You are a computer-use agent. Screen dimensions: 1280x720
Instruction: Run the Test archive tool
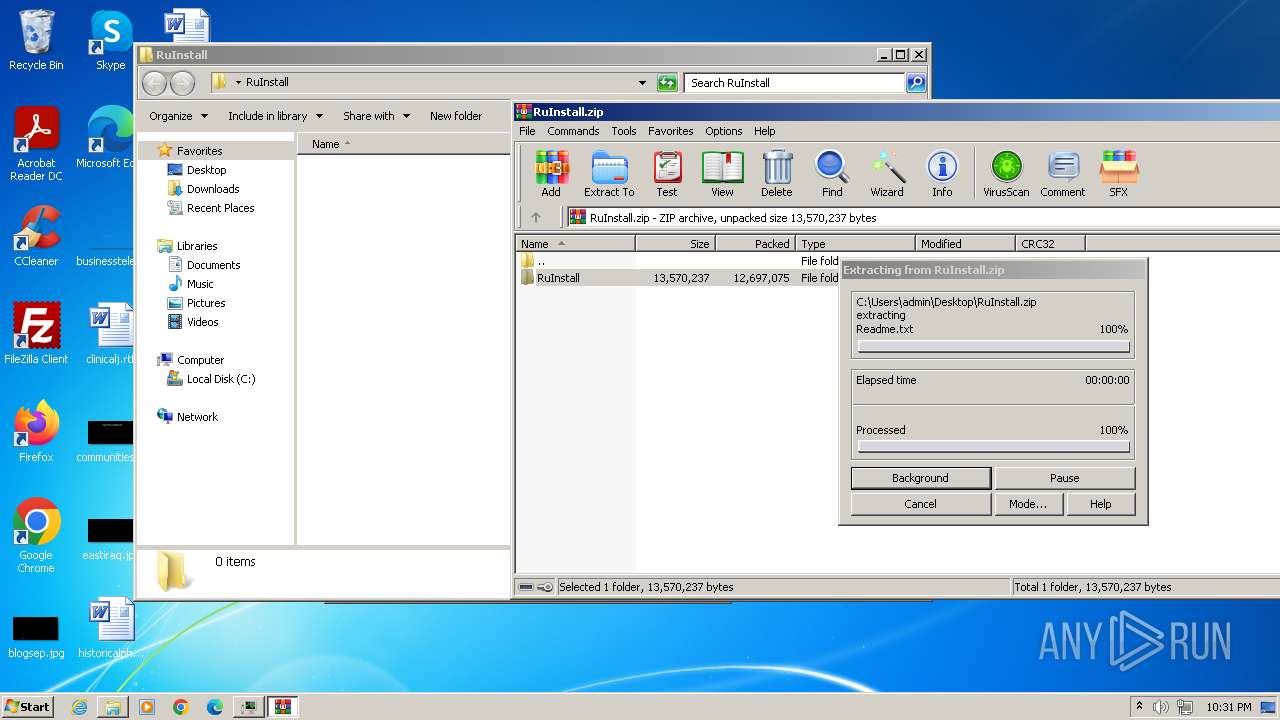(667, 174)
